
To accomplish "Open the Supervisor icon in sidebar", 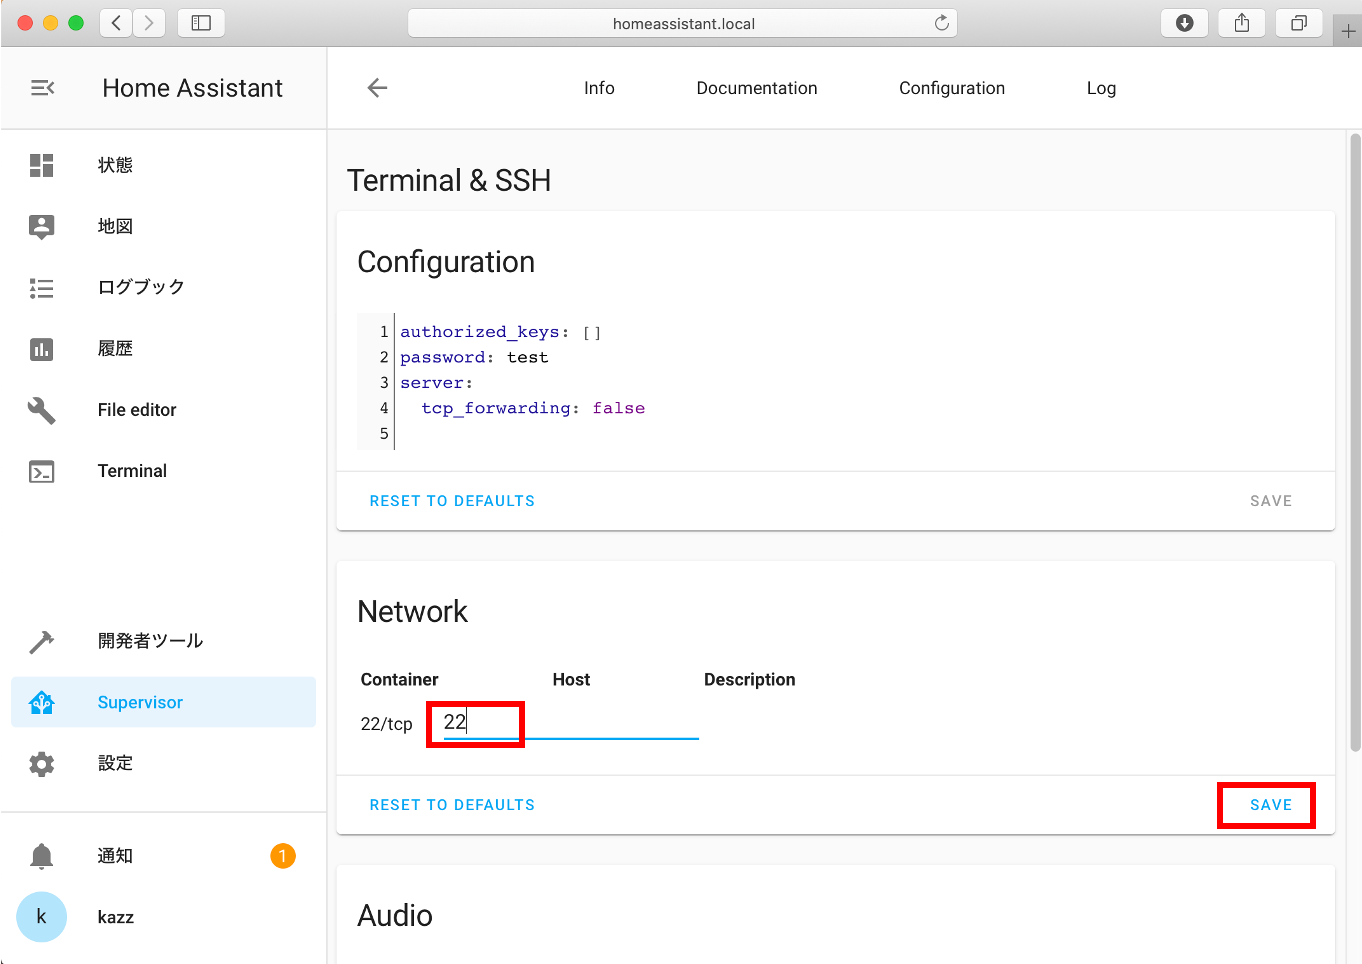I will 41,702.
